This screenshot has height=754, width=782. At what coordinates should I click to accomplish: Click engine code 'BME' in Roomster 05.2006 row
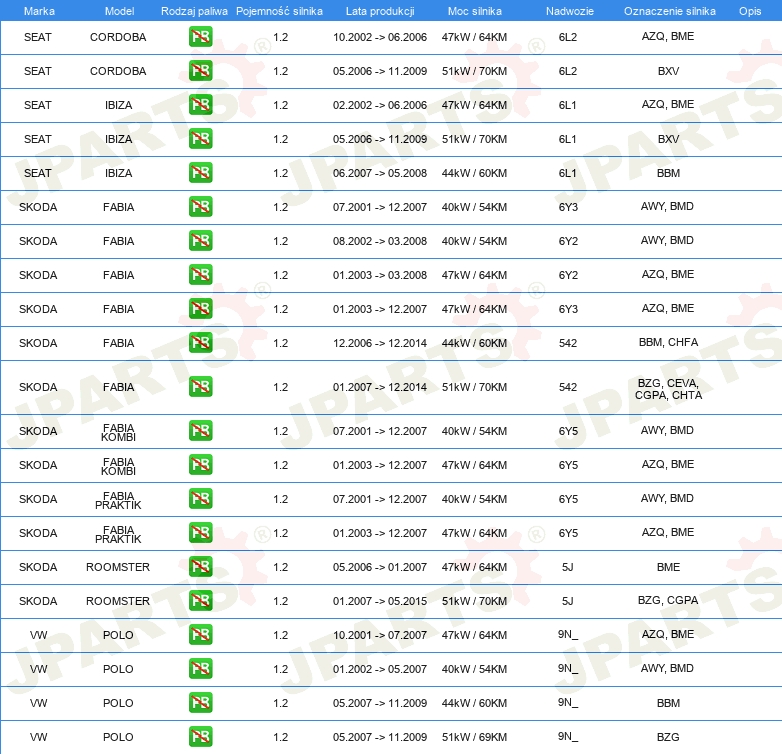click(668, 567)
